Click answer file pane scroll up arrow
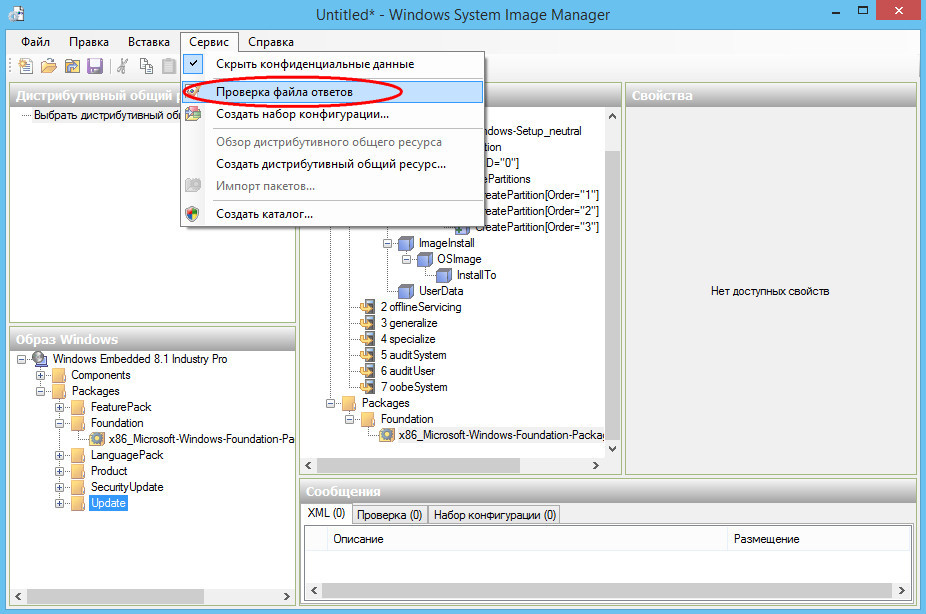 [612, 116]
